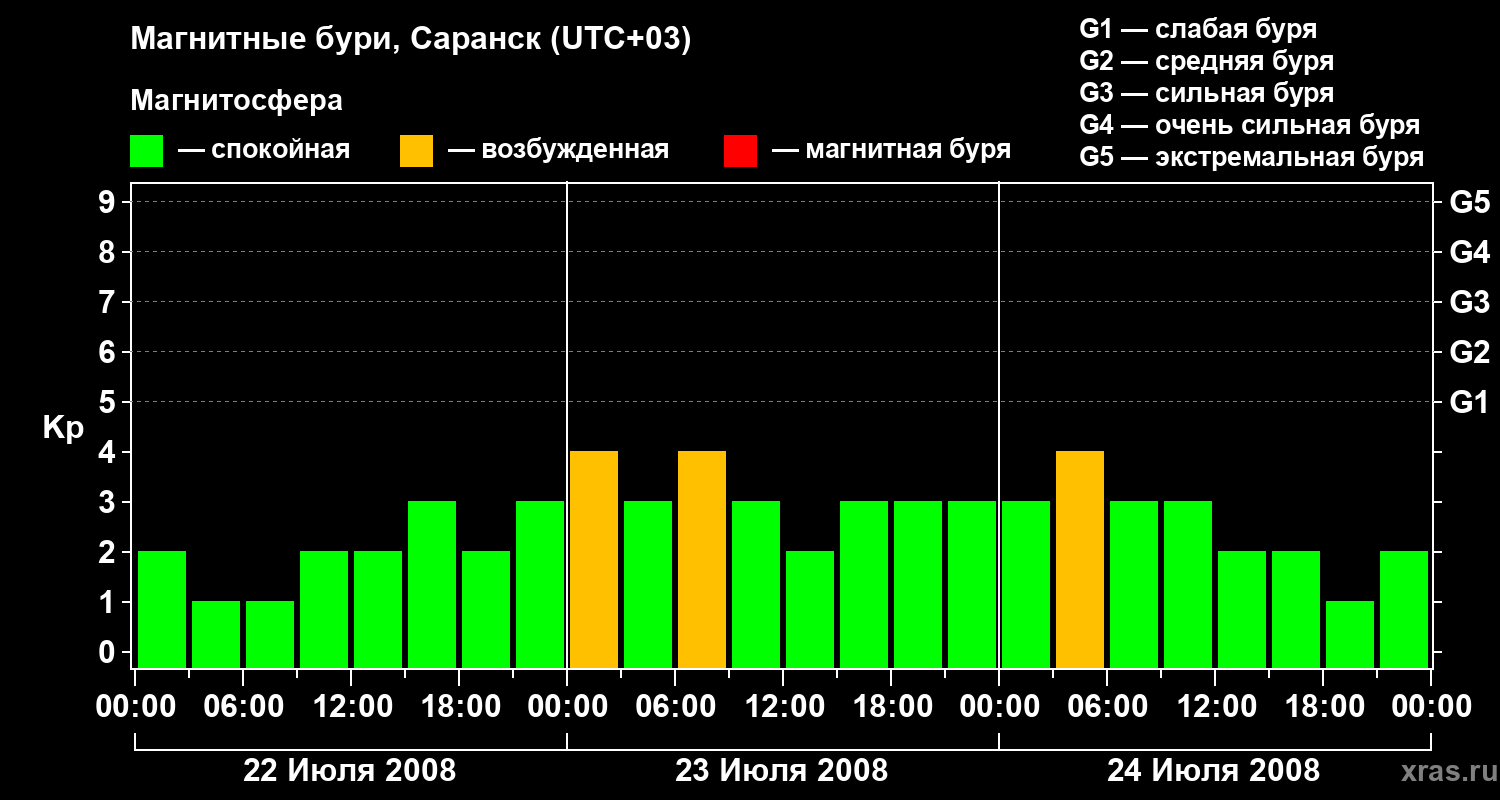Click the Kp 1 bar for 24 July 18:00–21:00
This screenshot has height=800, width=1500.
(1350, 634)
